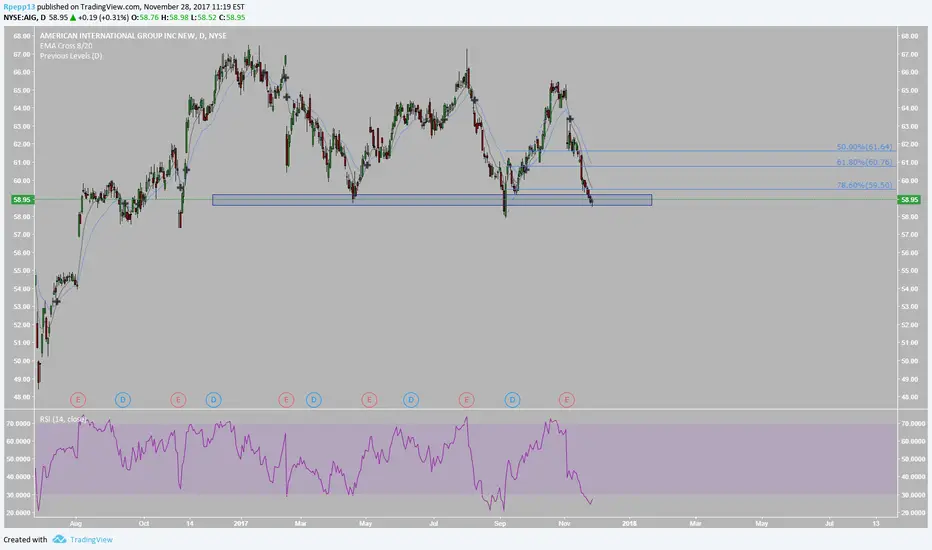Click the RSI (14, close) indicator label
932x550 pixels.
pos(63,419)
